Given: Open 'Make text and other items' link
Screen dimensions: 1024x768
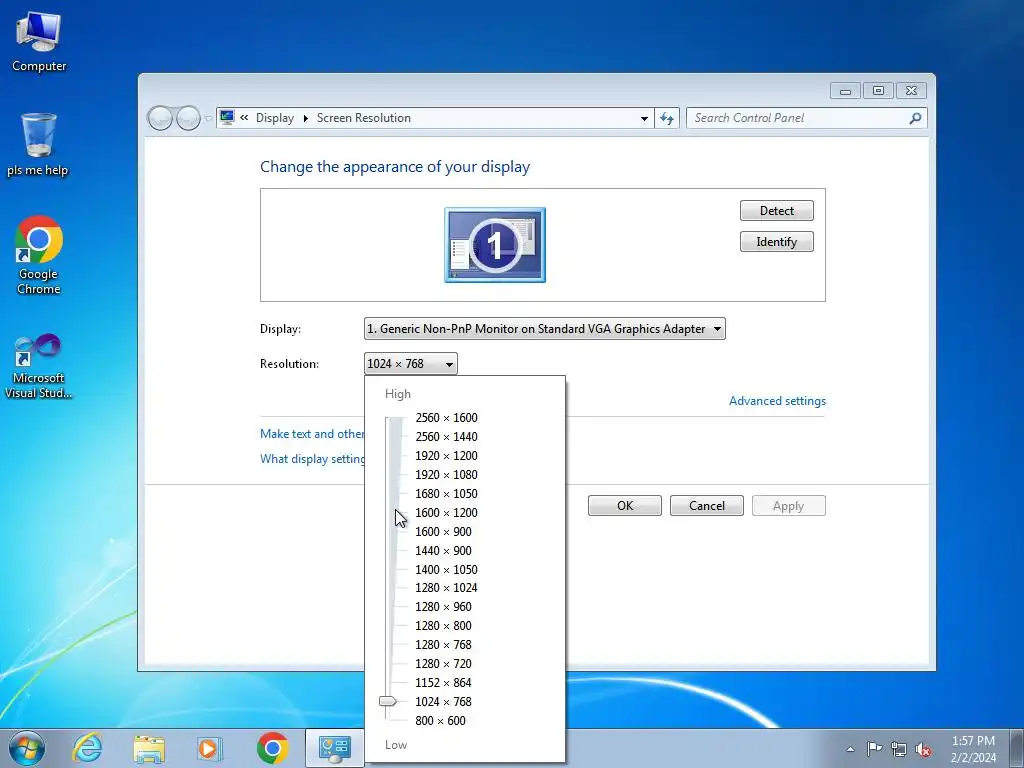Looking at the screenshot, I should click(312, 434).
